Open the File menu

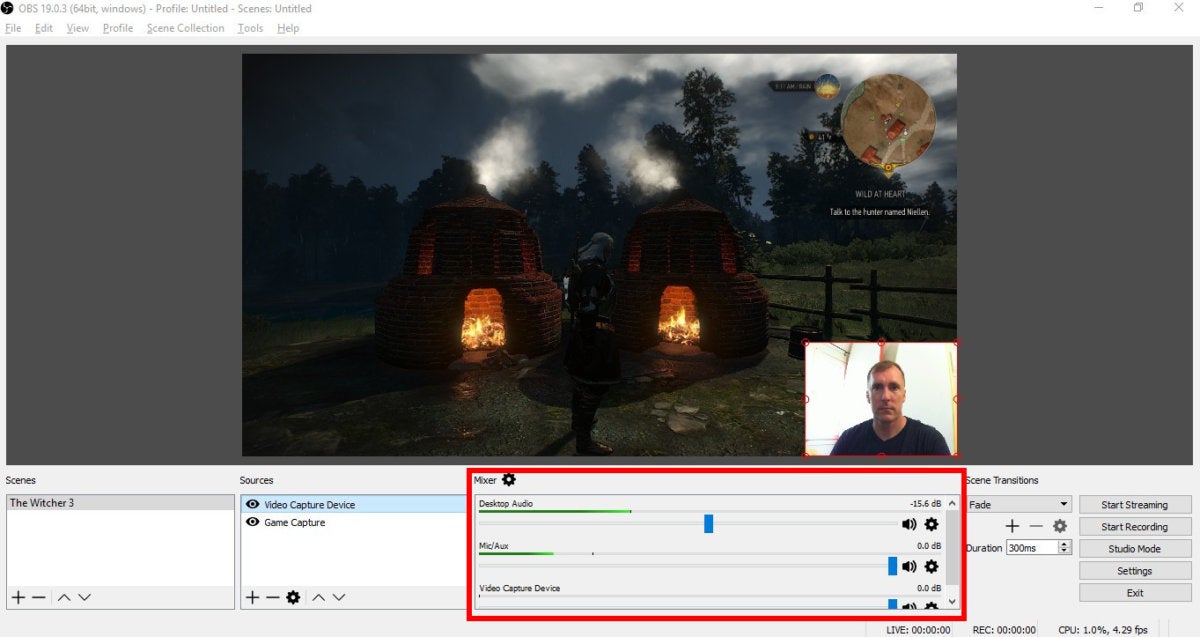pos(13,28)
